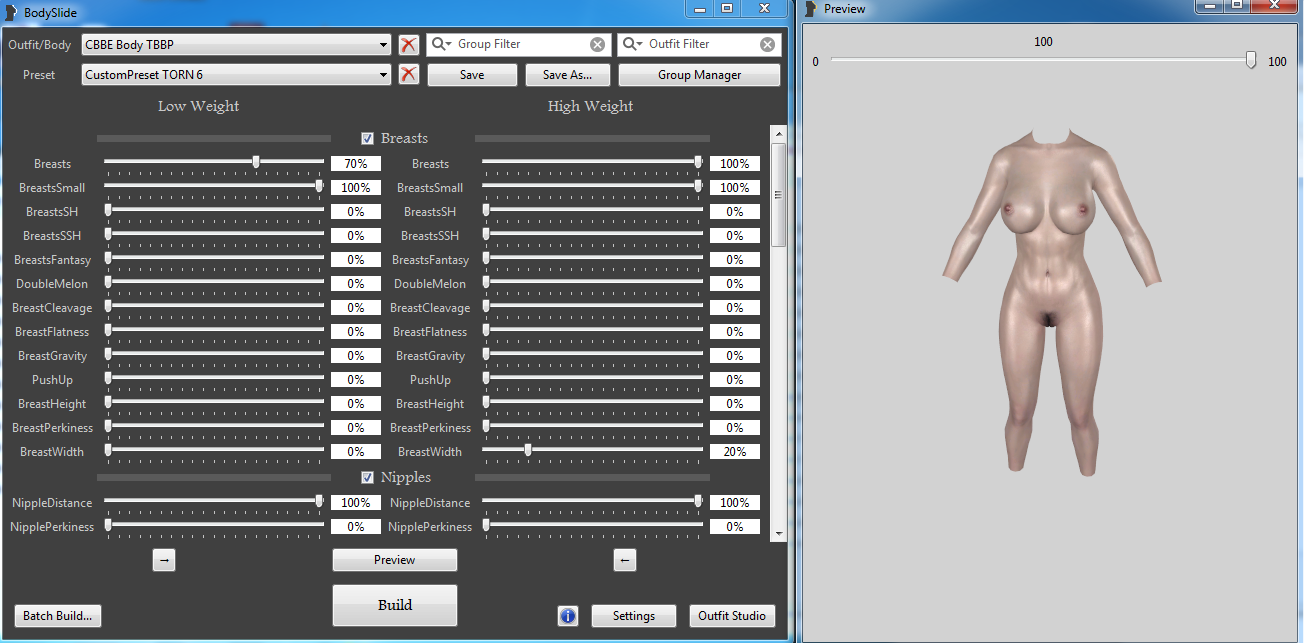1304x643 pixels.
Task: Click the left-arrow copy high to low button
Action: [x=624, y=561]
